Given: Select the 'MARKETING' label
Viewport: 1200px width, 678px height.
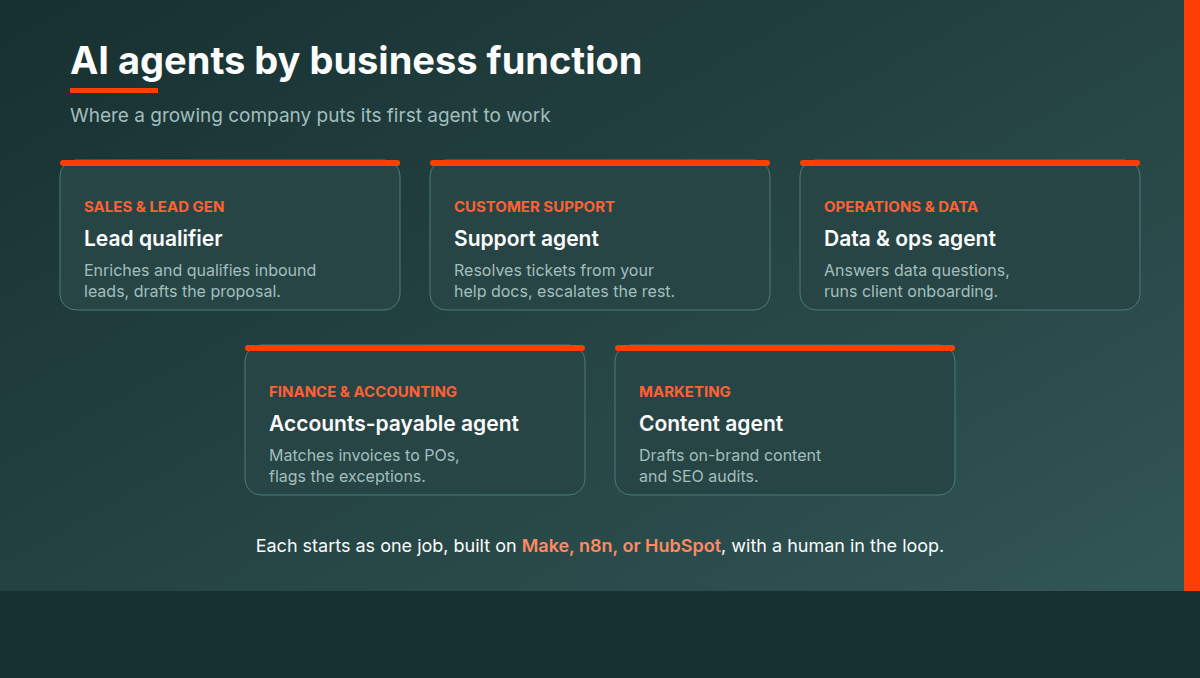Looking at the screenshot, I should pyautogui.click(x=685, y=392).
